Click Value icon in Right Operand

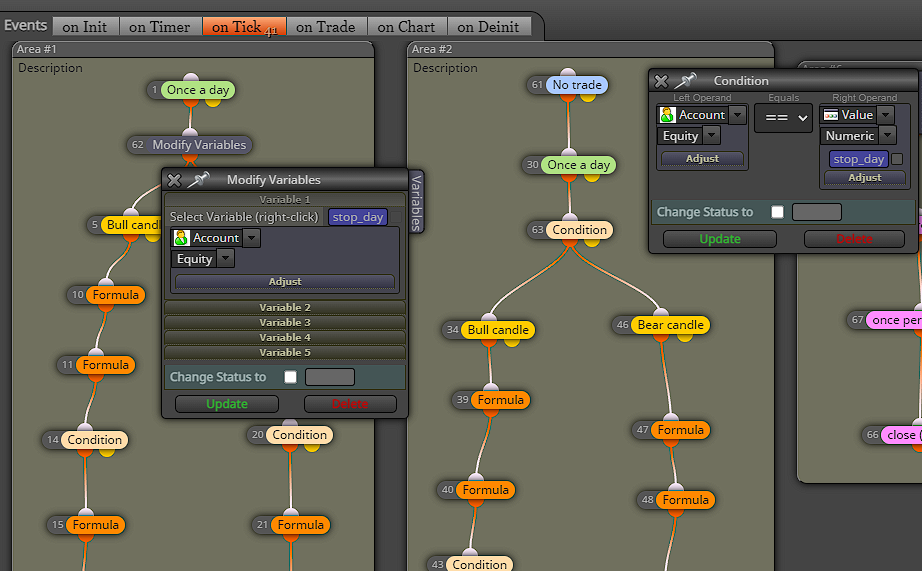point(830,115)
